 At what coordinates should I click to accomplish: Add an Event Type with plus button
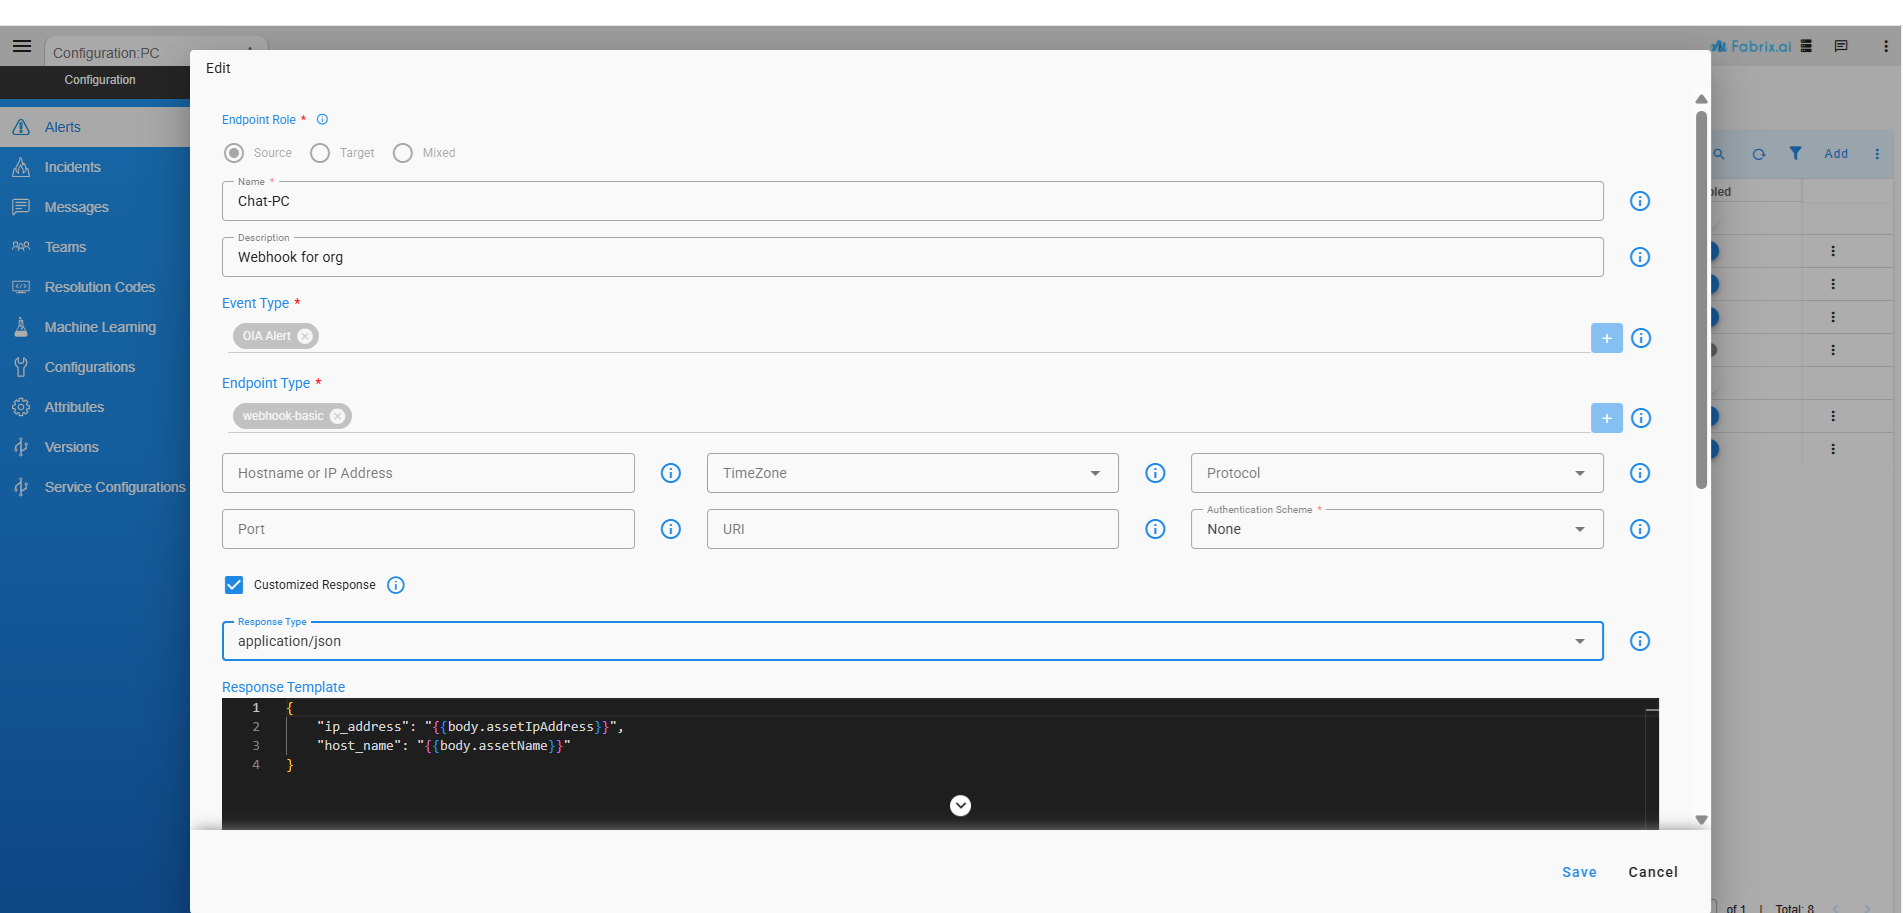point(1607,338)
